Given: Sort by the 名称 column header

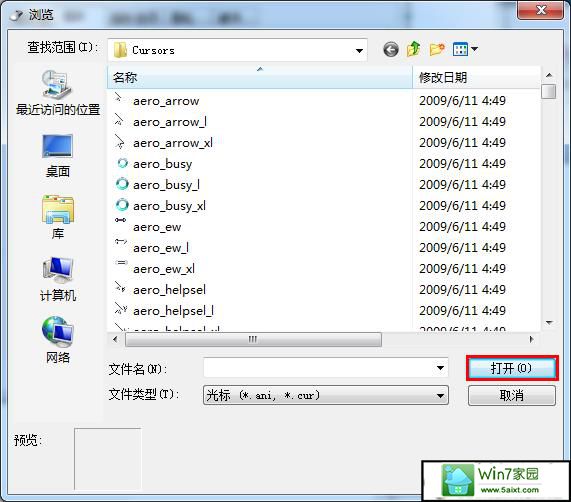Looking at the screenshot, I should (x=260, y=77).
